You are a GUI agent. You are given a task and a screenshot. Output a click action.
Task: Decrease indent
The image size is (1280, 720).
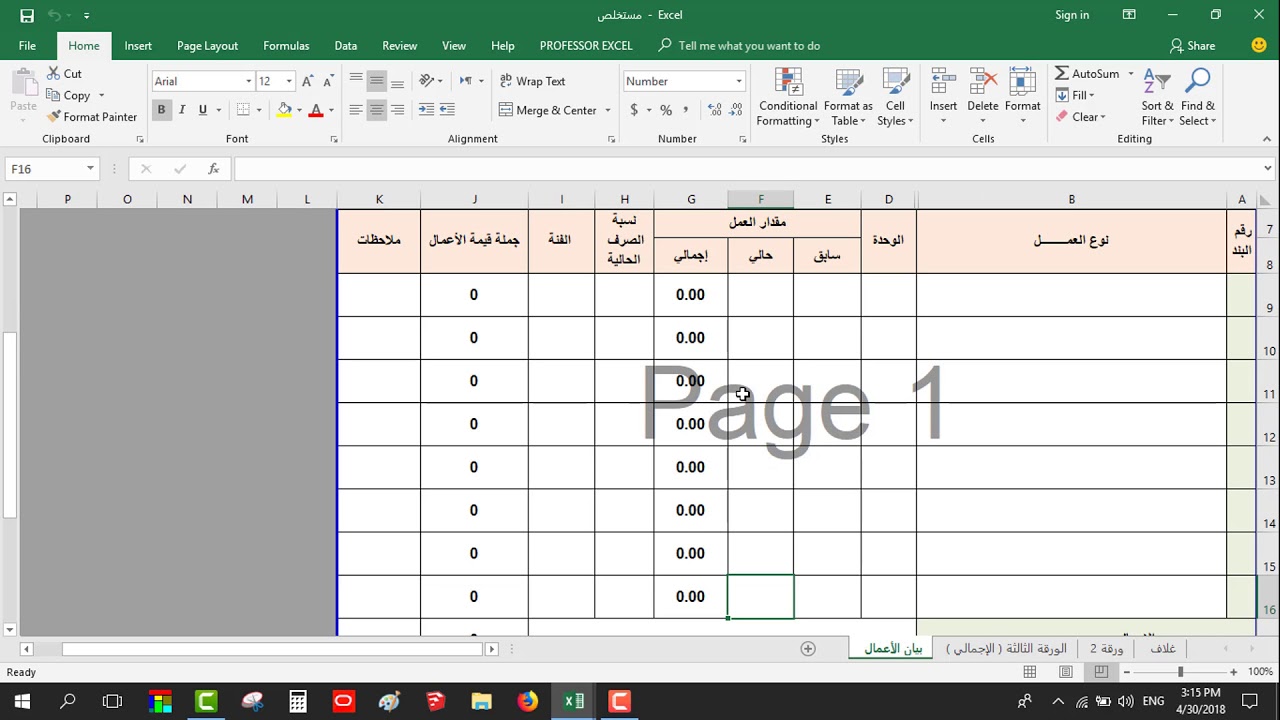tap(426, 110)
